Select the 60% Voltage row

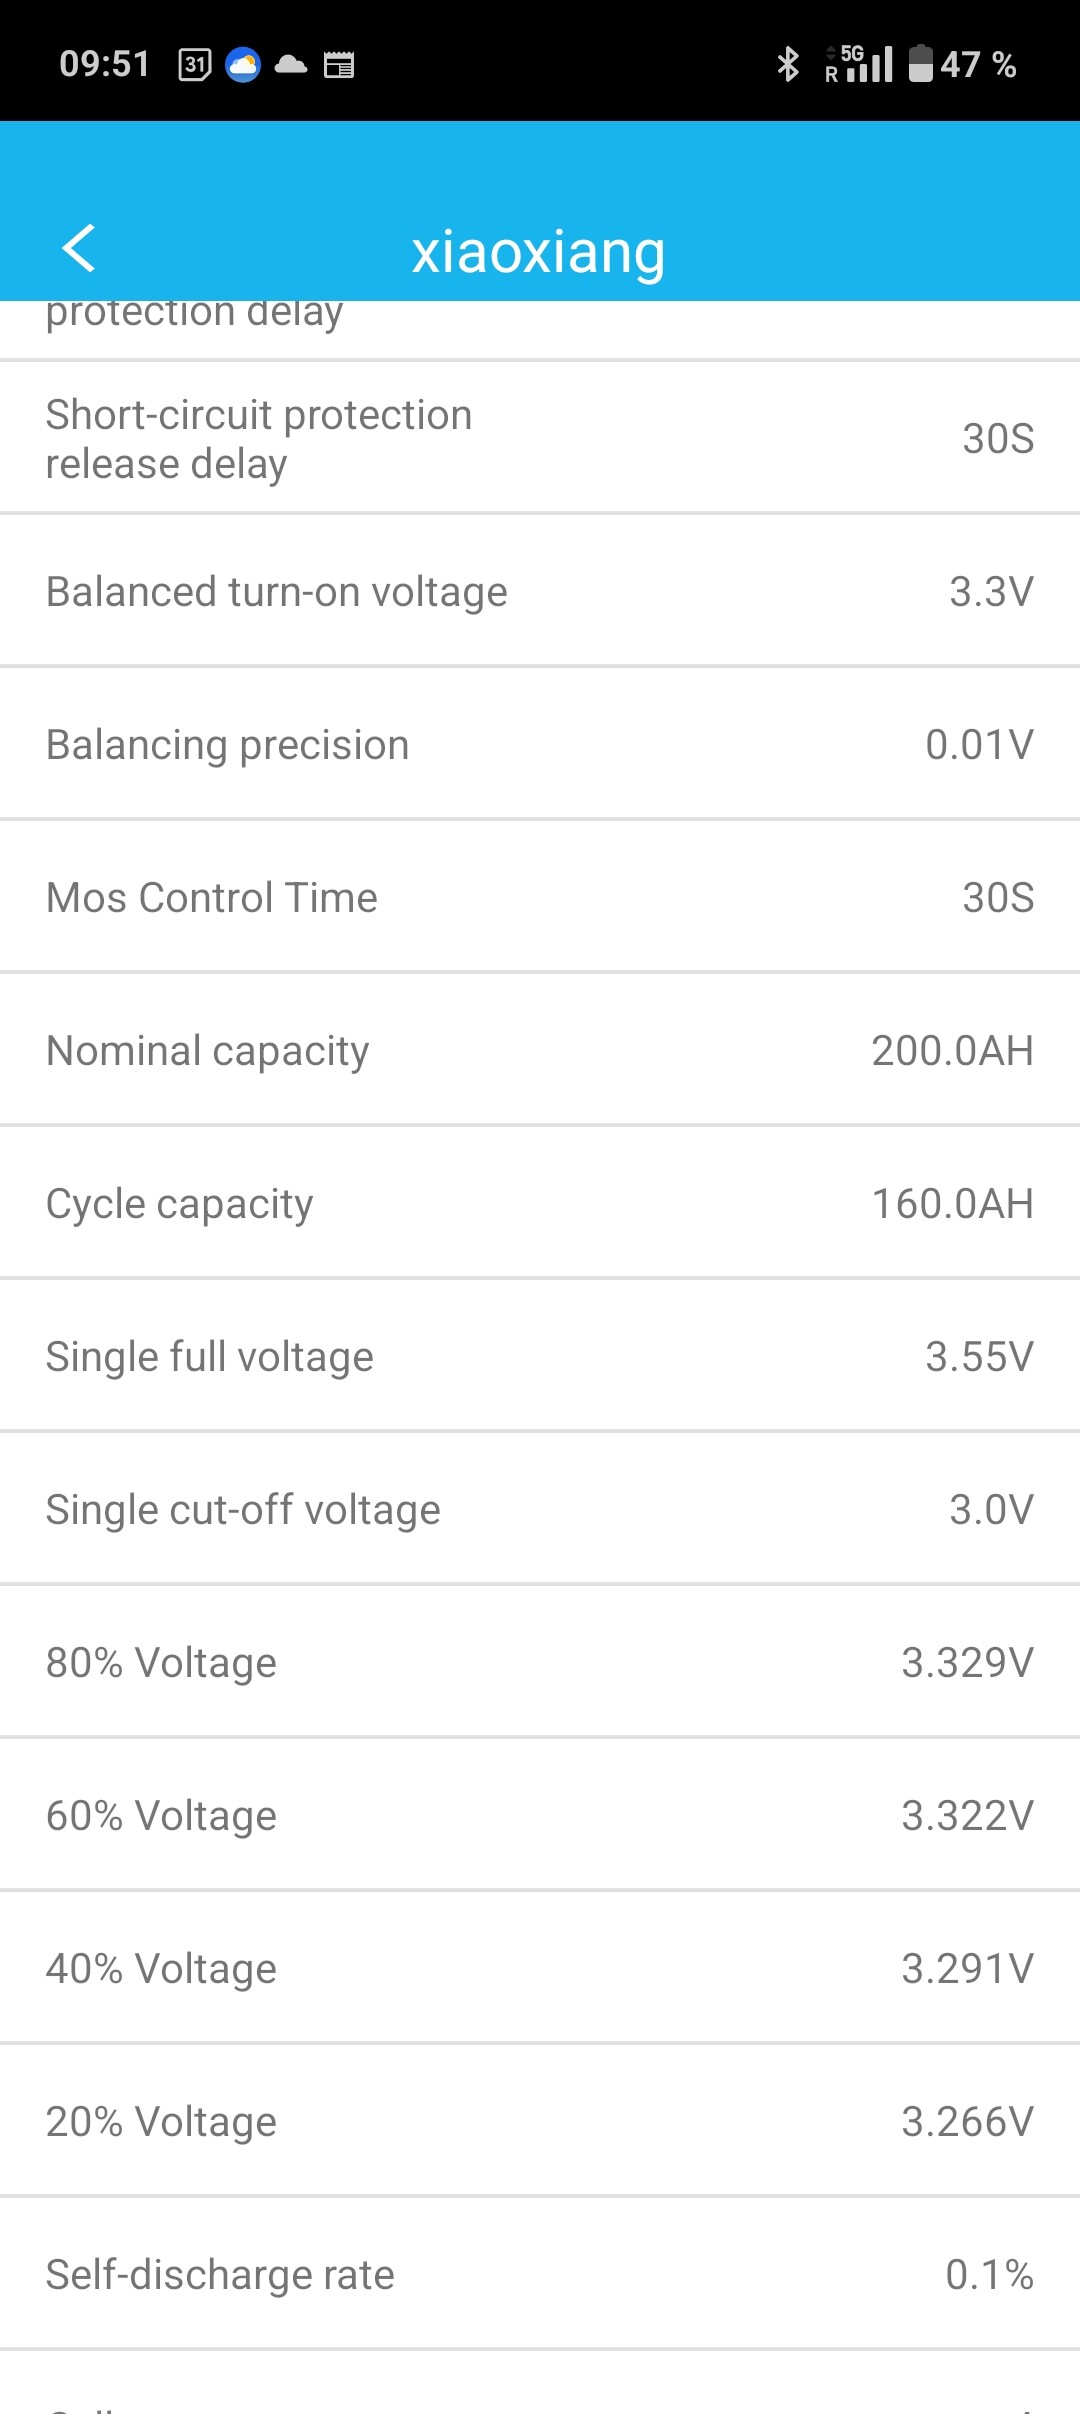(x=540, y=1816)
